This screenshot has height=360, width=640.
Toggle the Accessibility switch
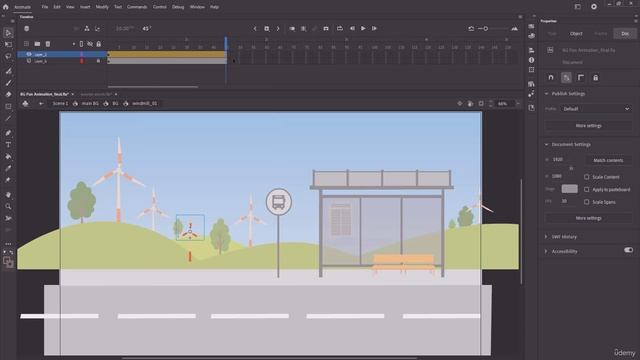coord(629,250)
